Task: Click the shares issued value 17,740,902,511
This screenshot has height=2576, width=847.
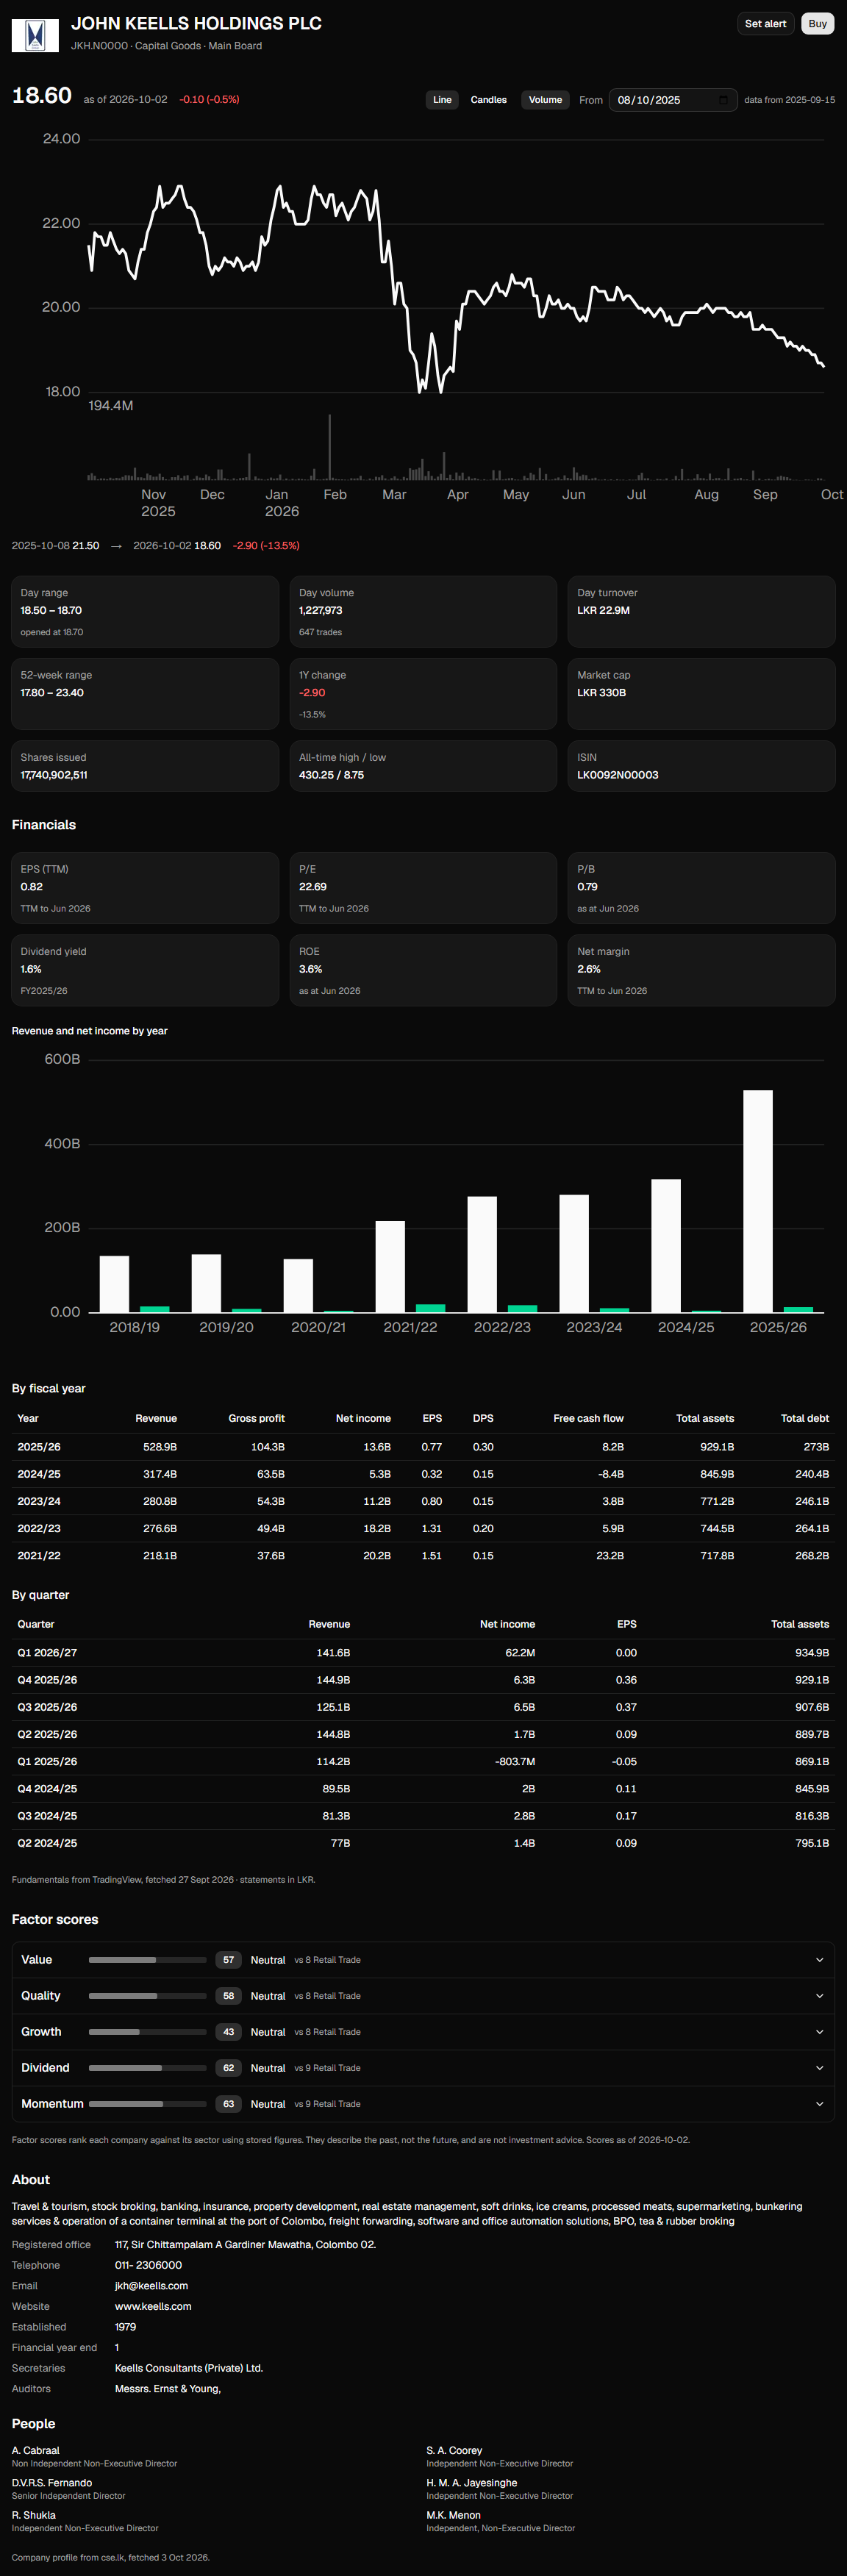Action: [54, 775]
